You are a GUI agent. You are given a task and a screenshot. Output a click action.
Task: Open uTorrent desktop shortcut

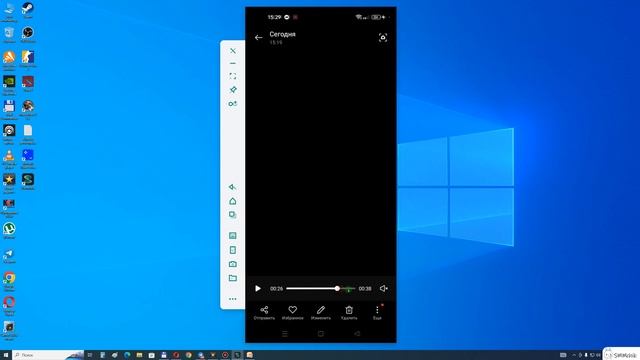click(x=9, y=231)
